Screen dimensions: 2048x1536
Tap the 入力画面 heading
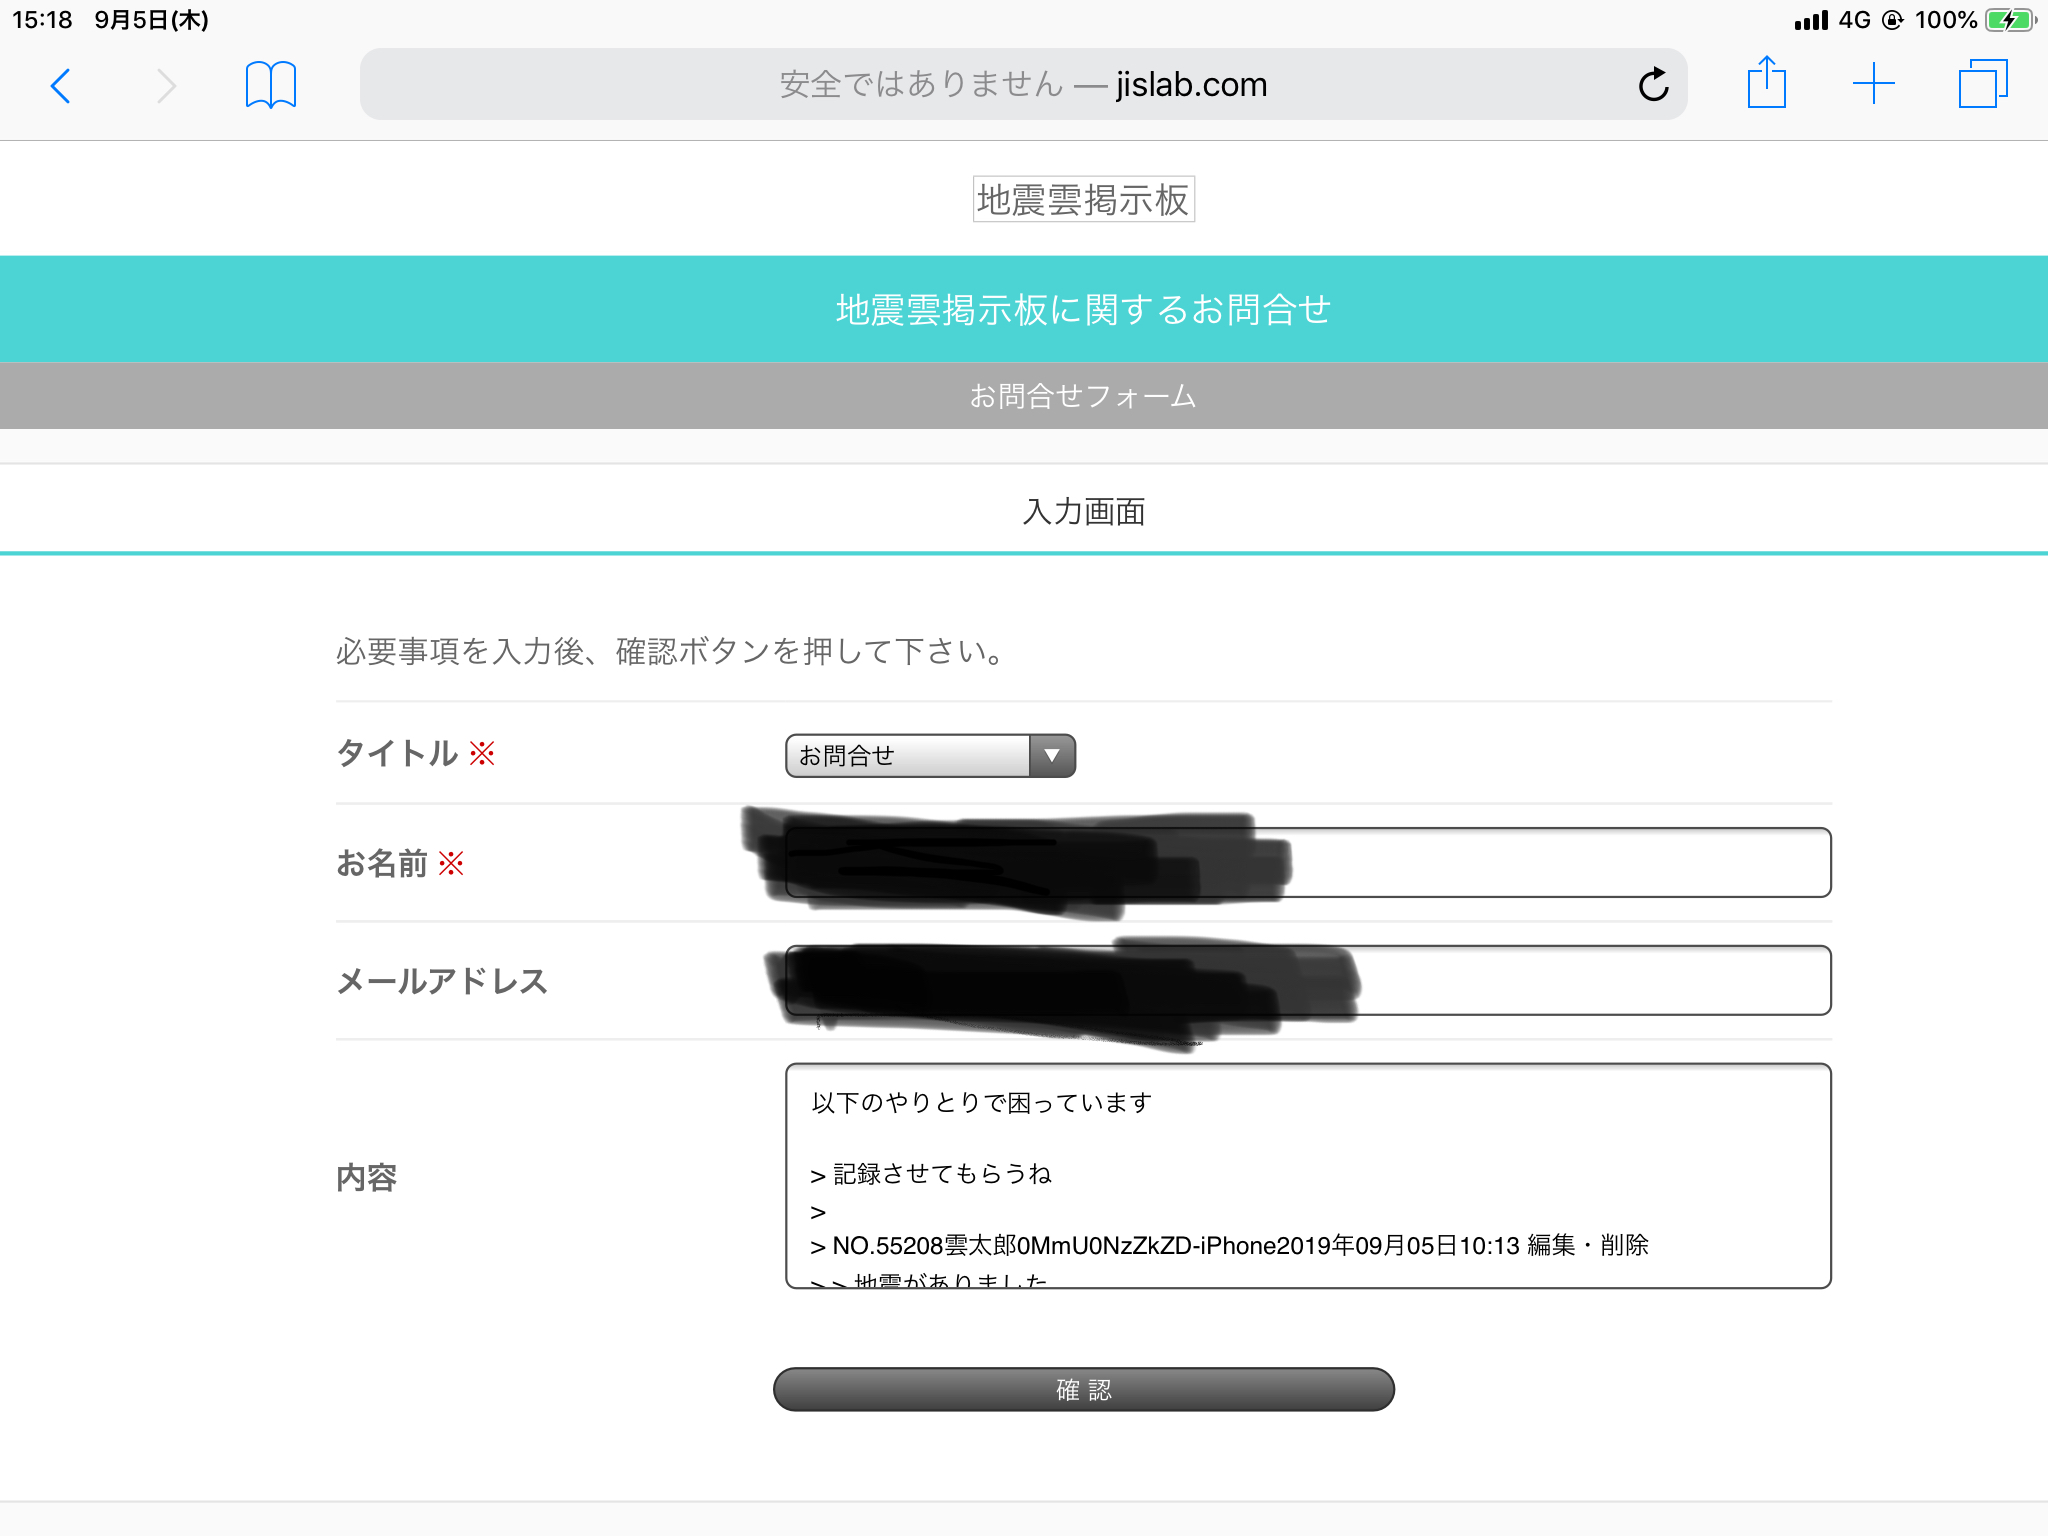pyautogui.click(x=1083, y=512)
